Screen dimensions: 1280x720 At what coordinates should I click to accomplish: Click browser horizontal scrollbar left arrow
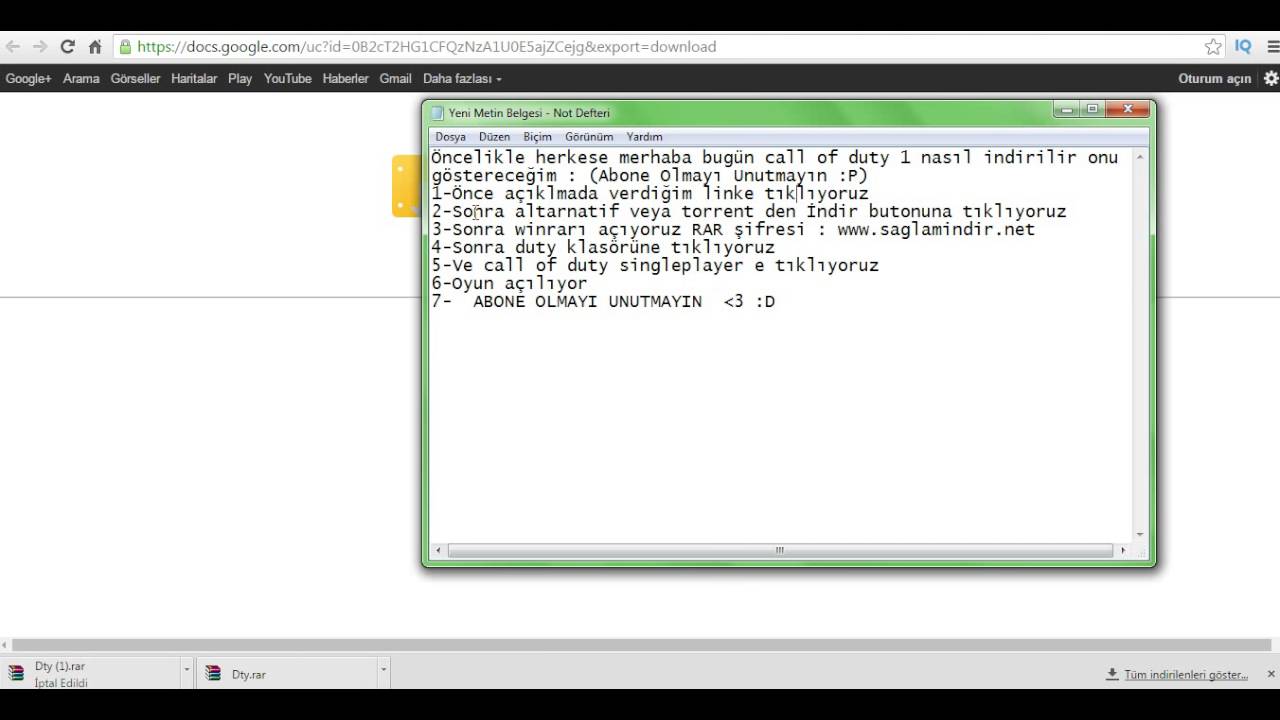pyautogui.click(x=5, y=645)
